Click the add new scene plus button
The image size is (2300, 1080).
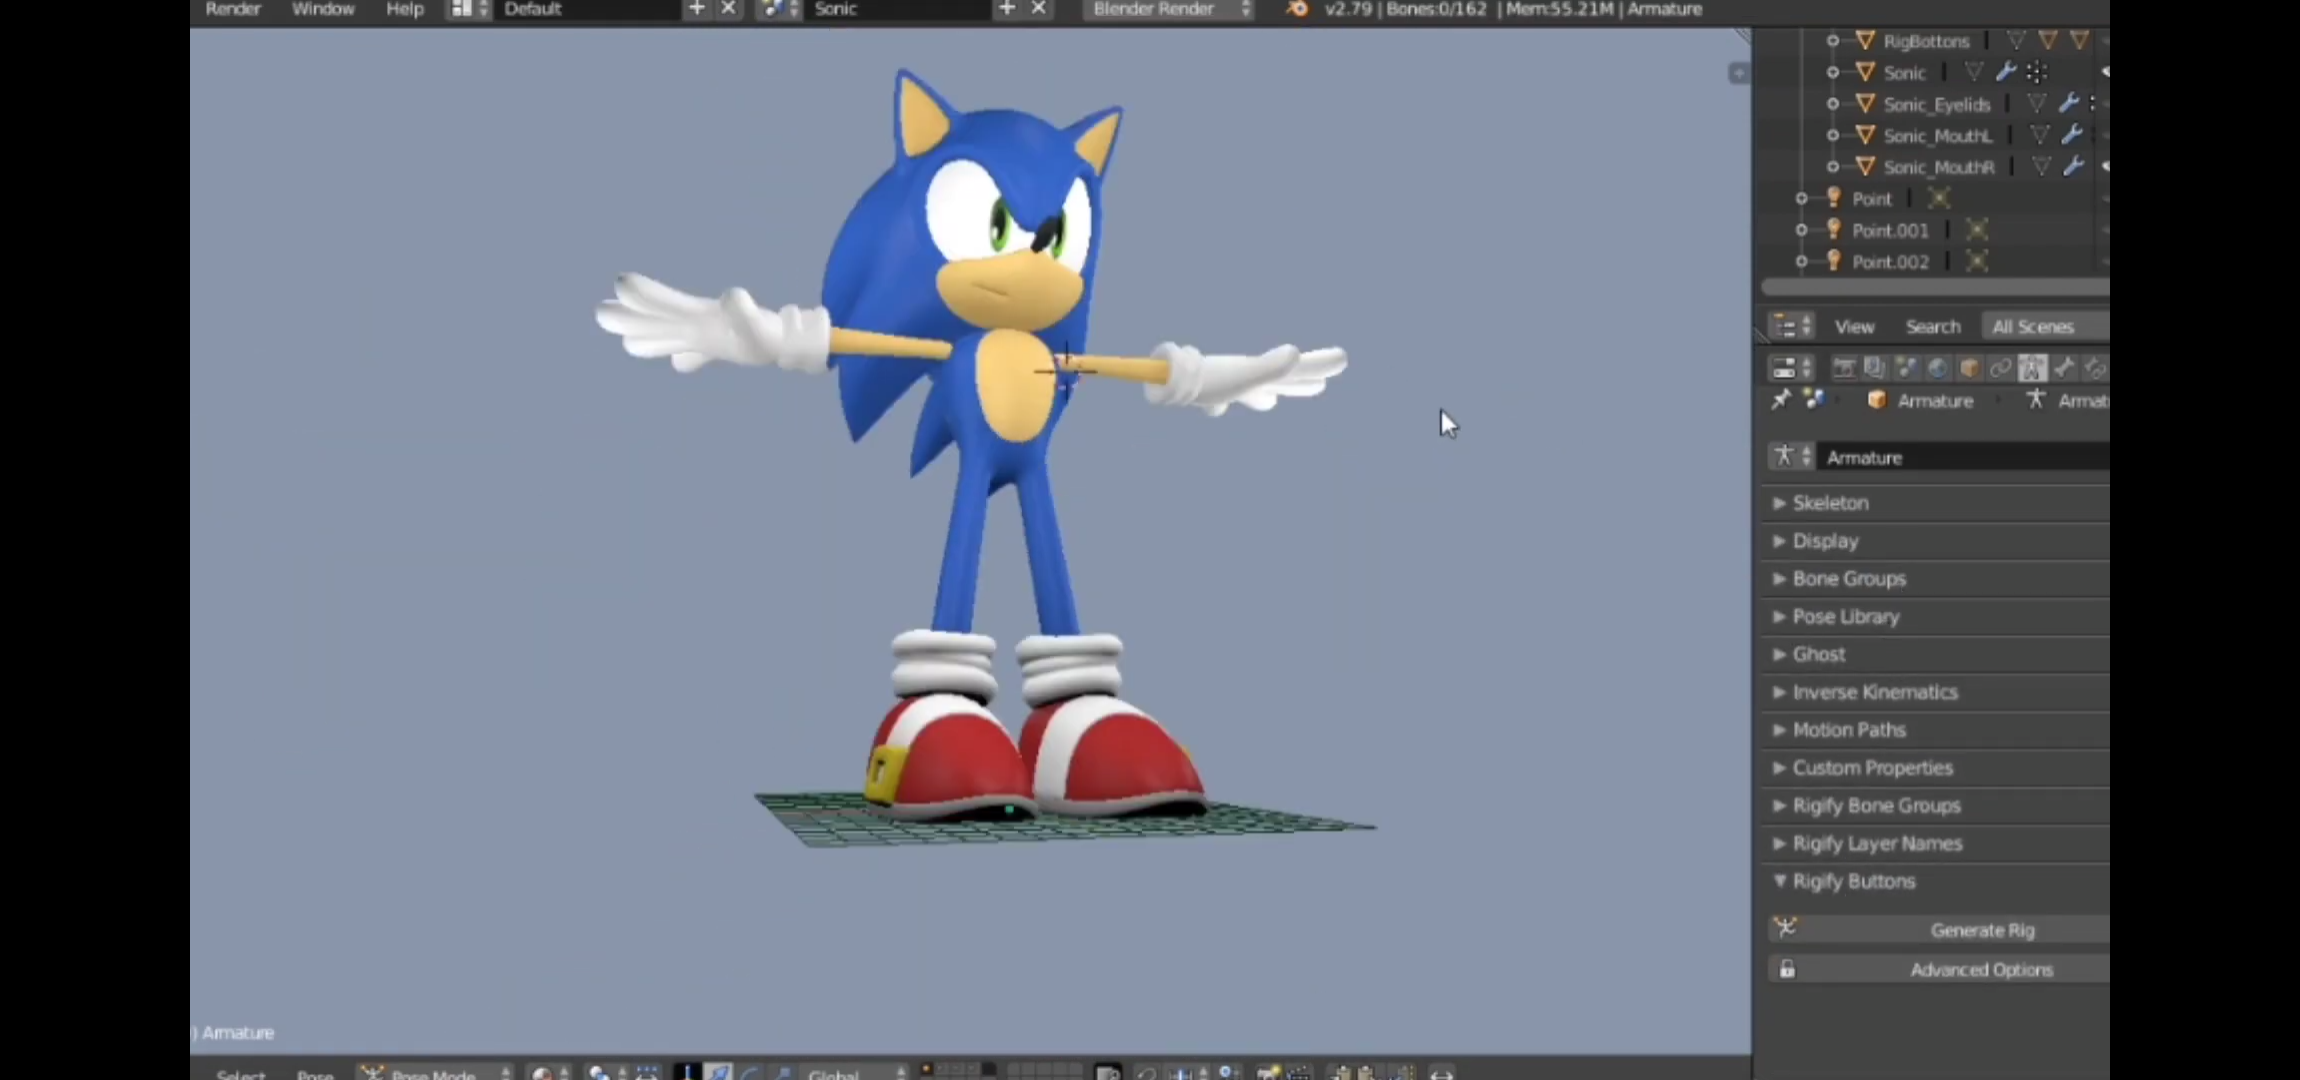(x=1007, y=9)
